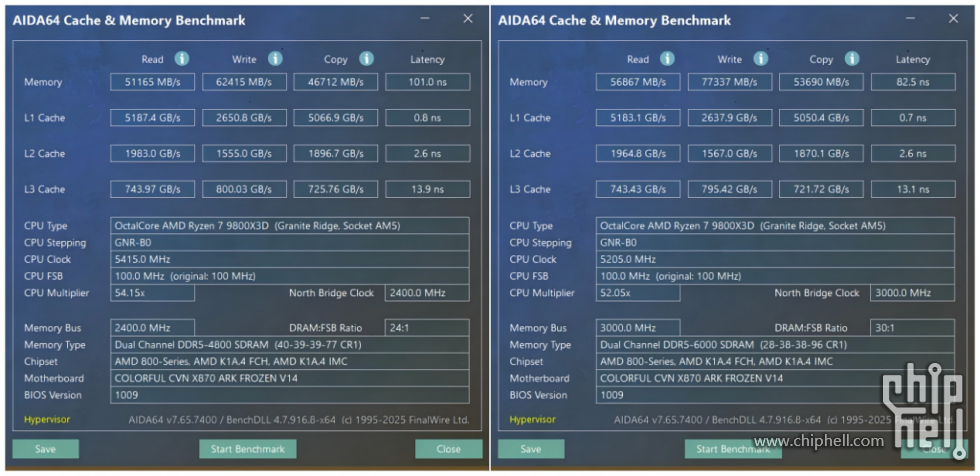
Task: Select Memory Write value 77337 MB/s
Action: point(730,82)
